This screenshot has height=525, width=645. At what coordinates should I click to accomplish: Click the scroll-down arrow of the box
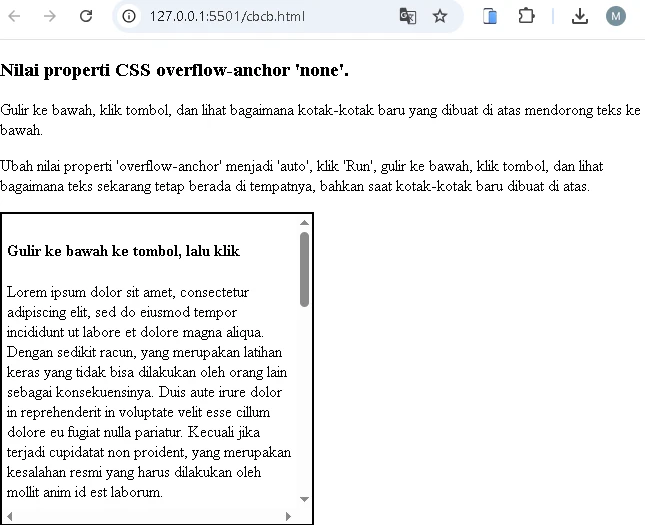point(304,499)
